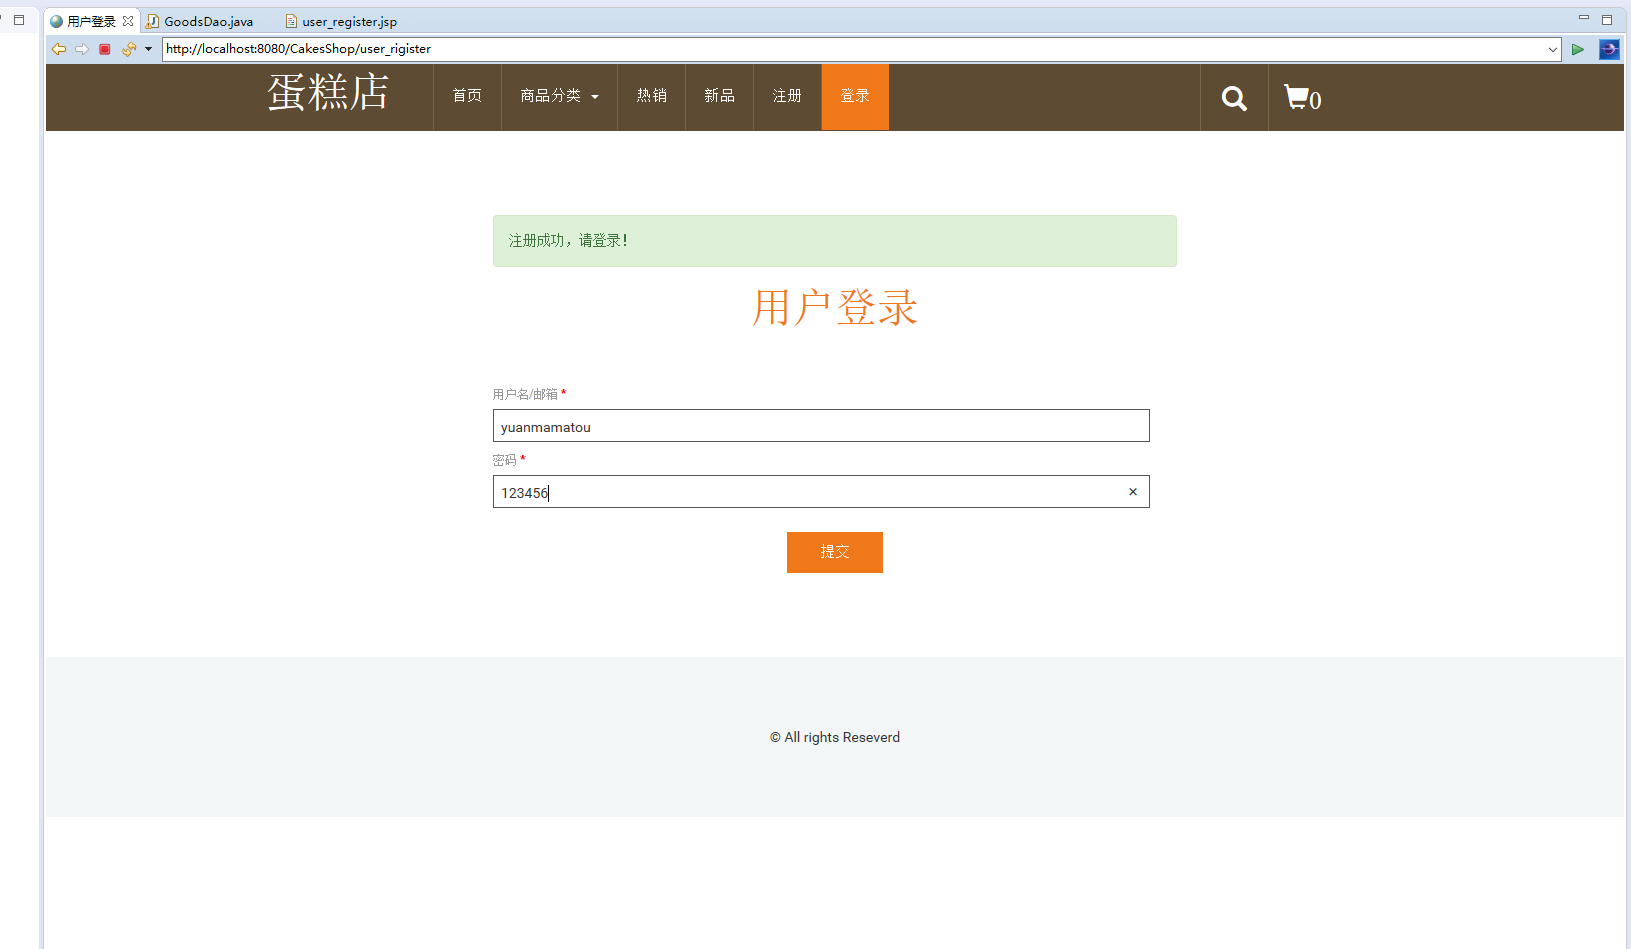Close the 用户登录 browser tab
Viewport: 1631px width, 949px height.
coord(128,20)
